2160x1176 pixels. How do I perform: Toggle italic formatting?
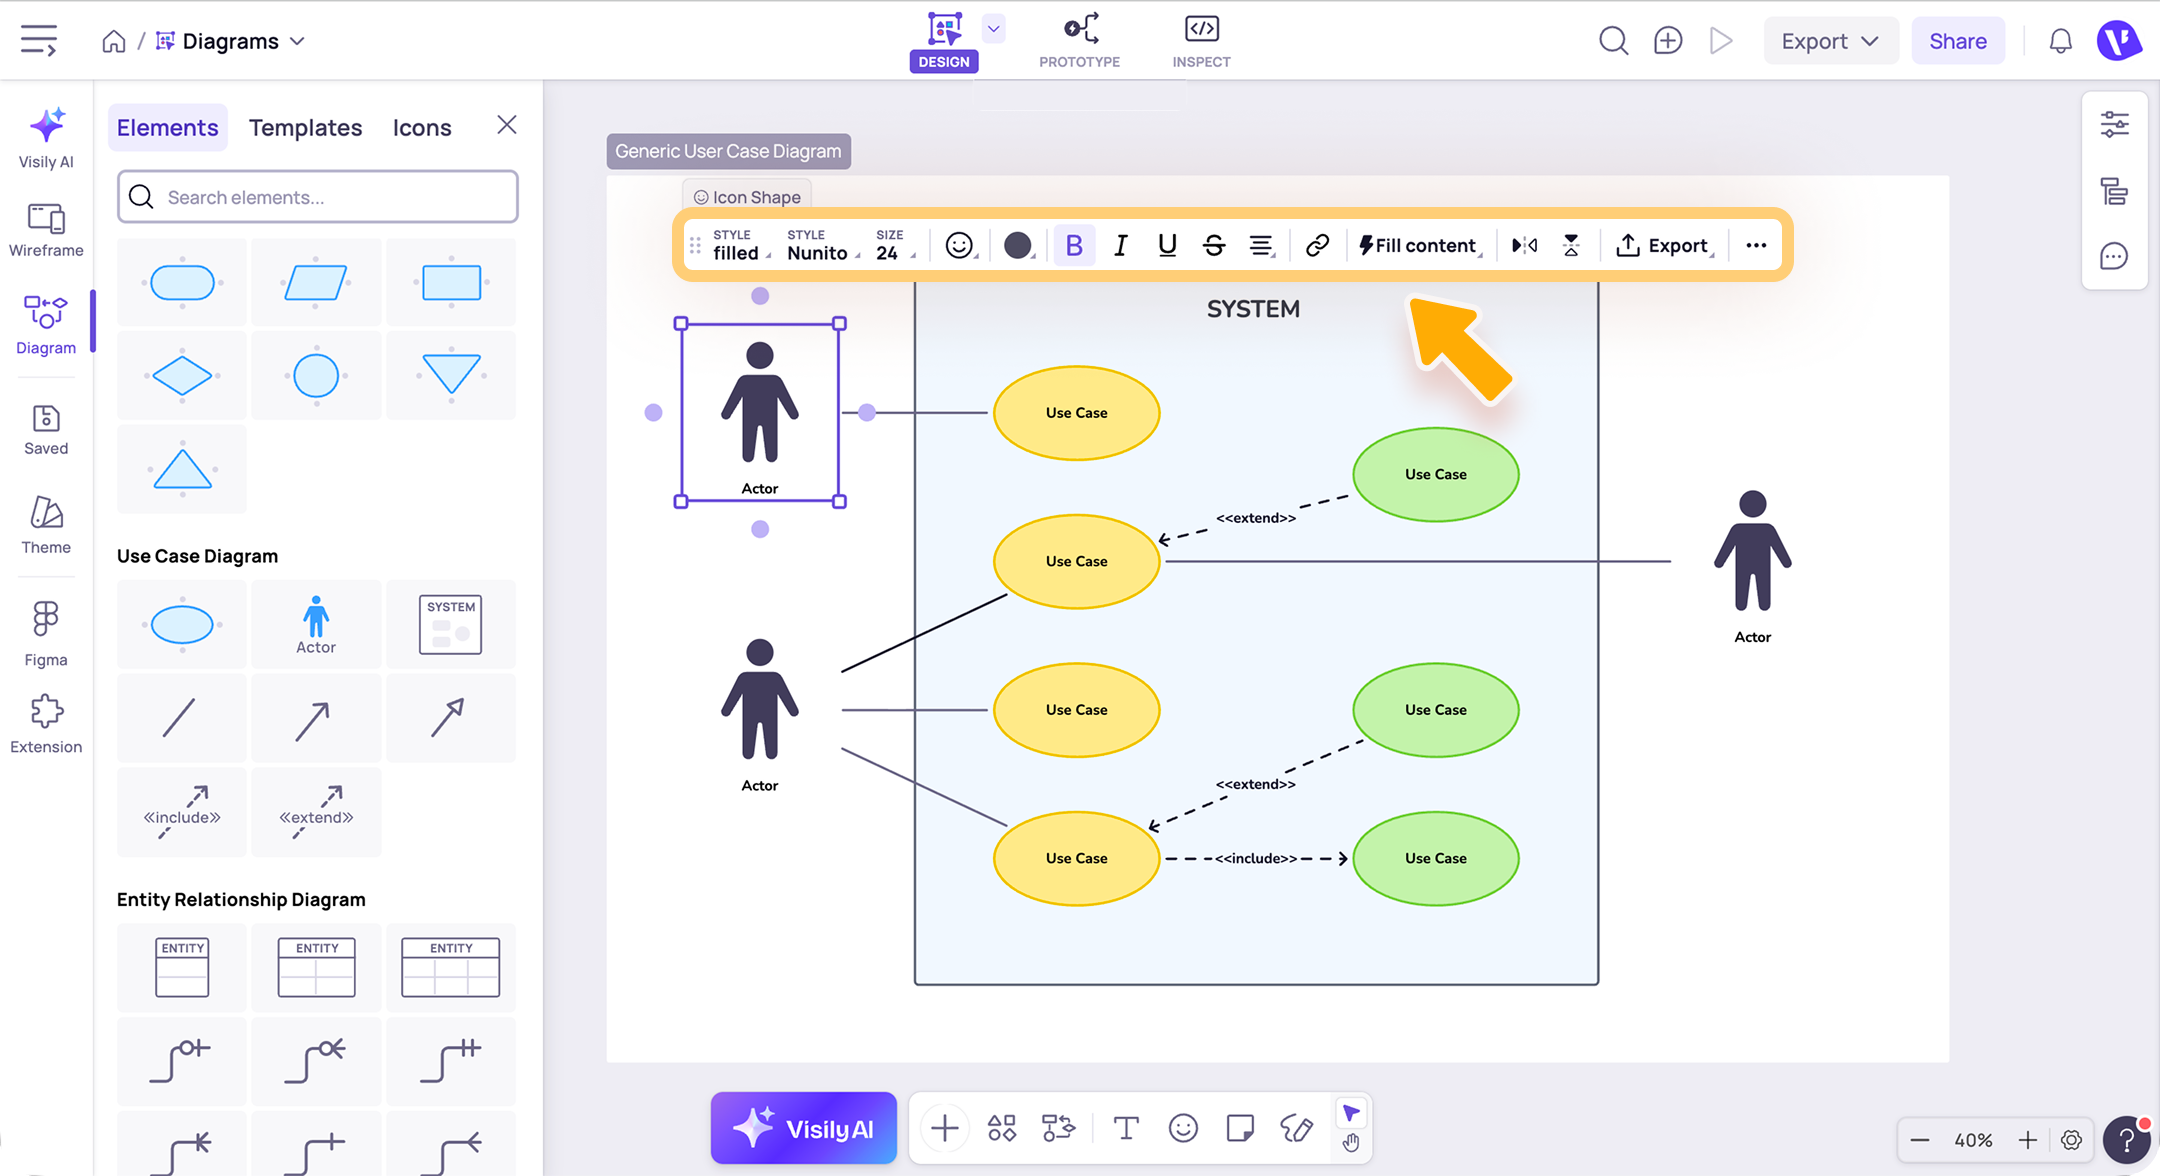1121,245
